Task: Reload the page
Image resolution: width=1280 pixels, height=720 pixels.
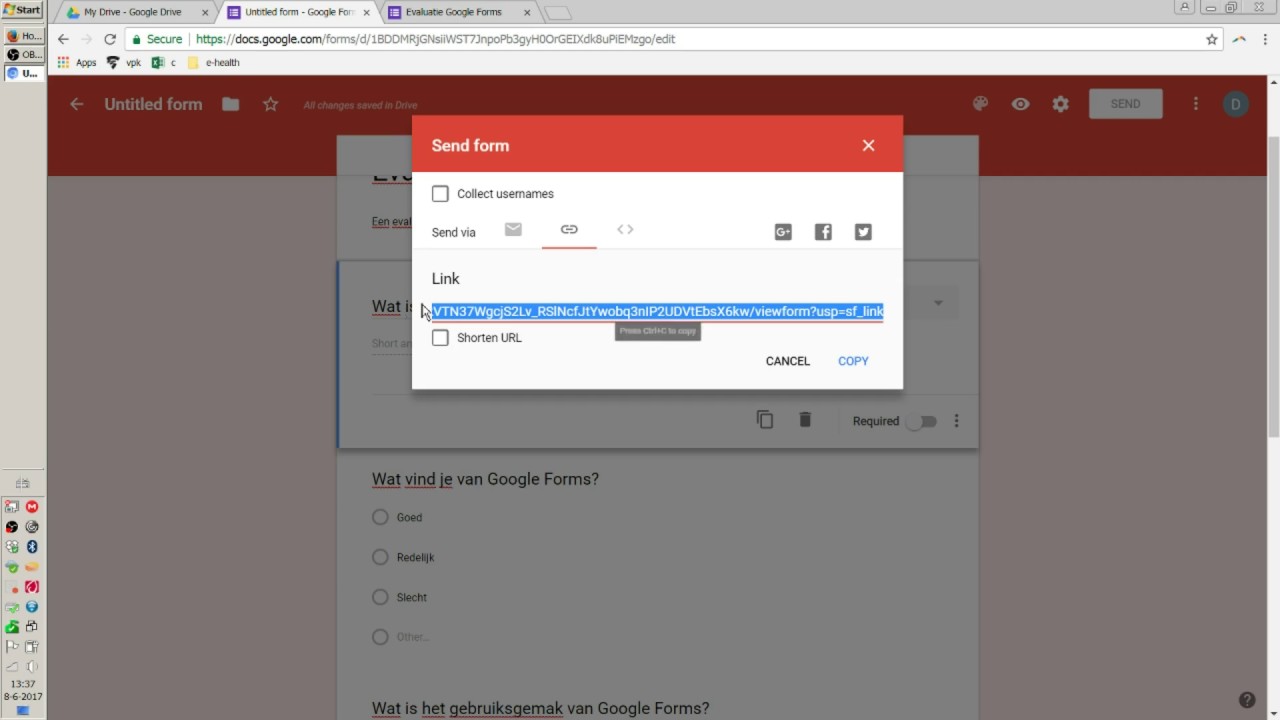Action: (110, 39)
